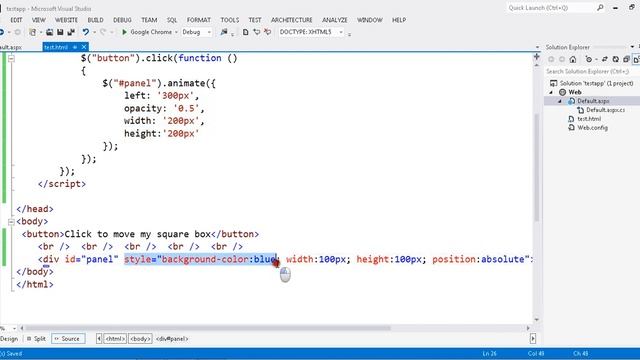Open the WEBSITE menu
640x360 pixels.
point(66,20)
